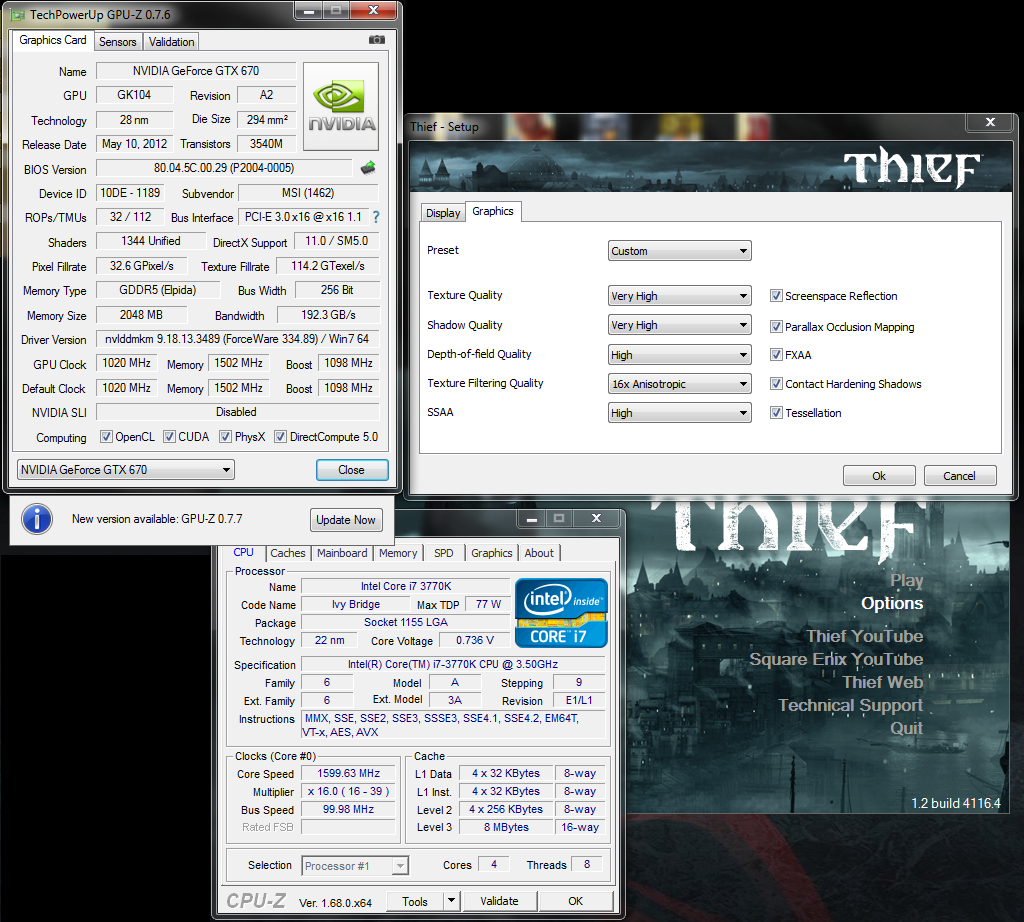Click Ok in Thief Setup
The image size is (1024, 922).
pyautogui.click(x=879, y=476)
